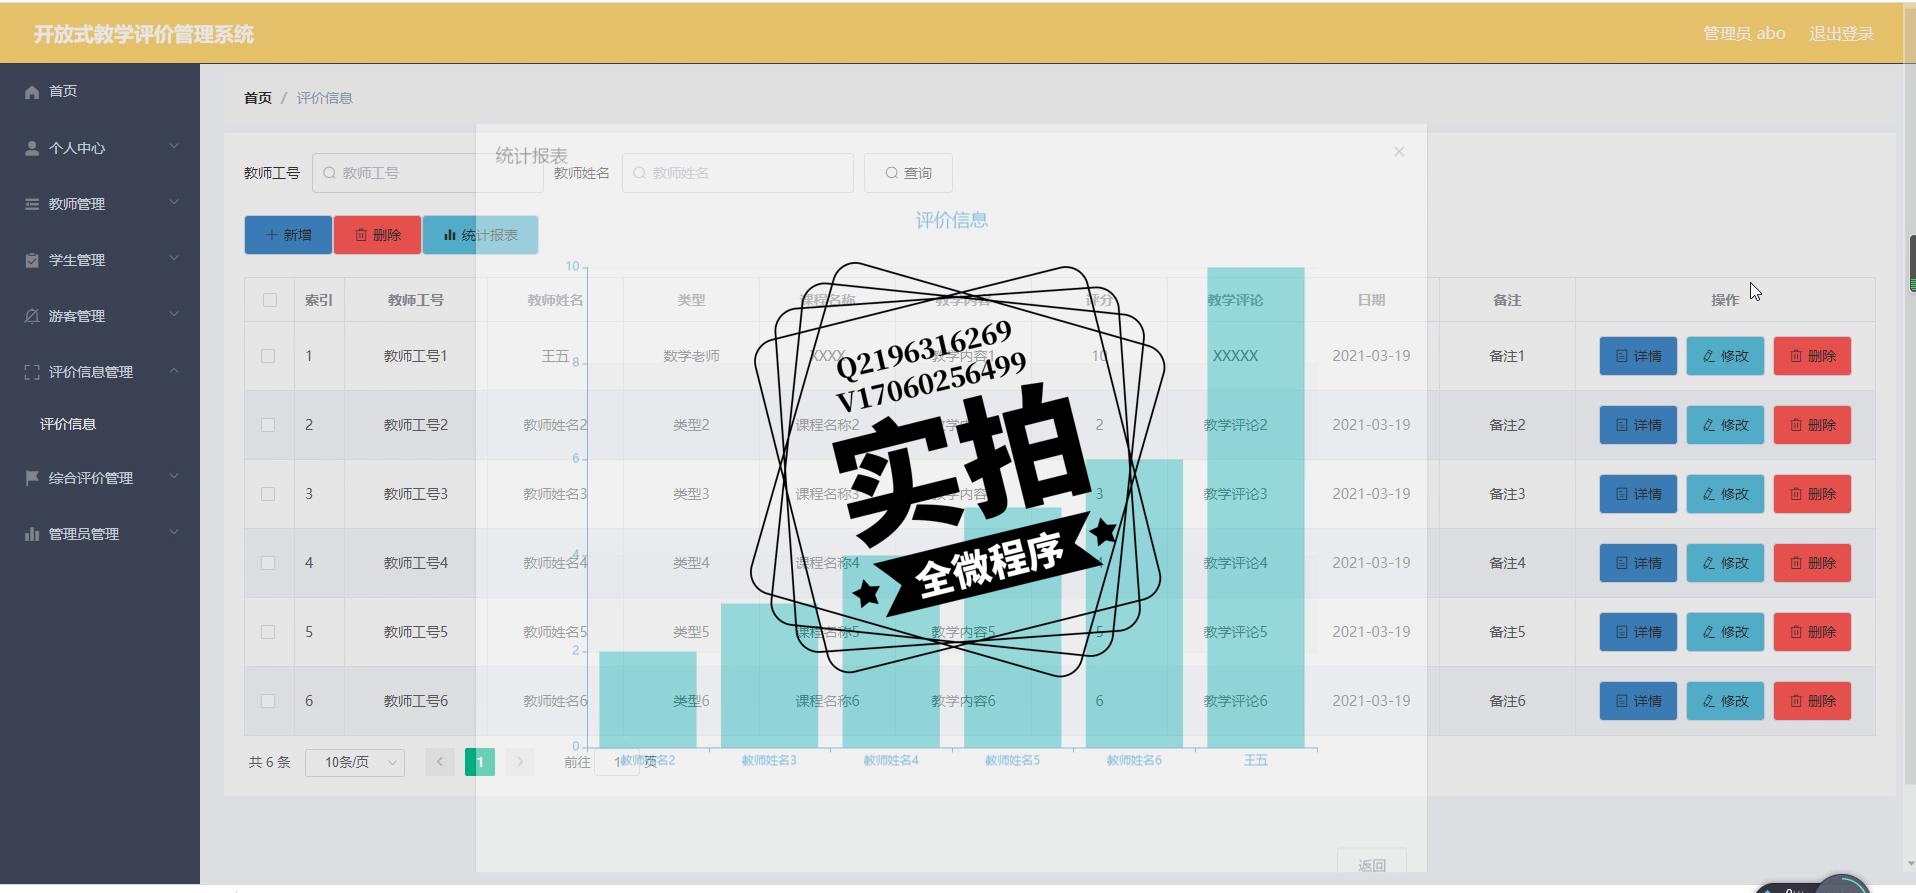Open the 10条/页 page size dropdown

pos(355,762)
